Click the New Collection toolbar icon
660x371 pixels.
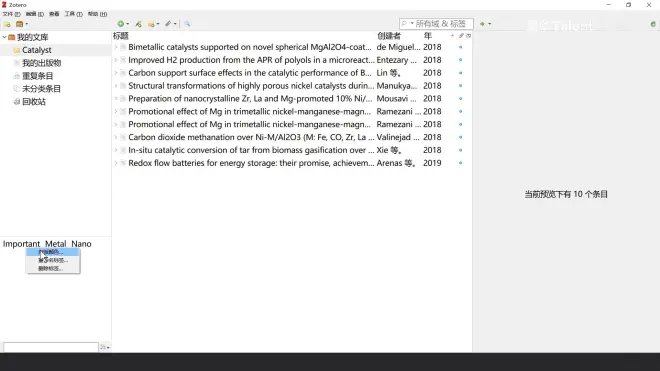(7, 24)
